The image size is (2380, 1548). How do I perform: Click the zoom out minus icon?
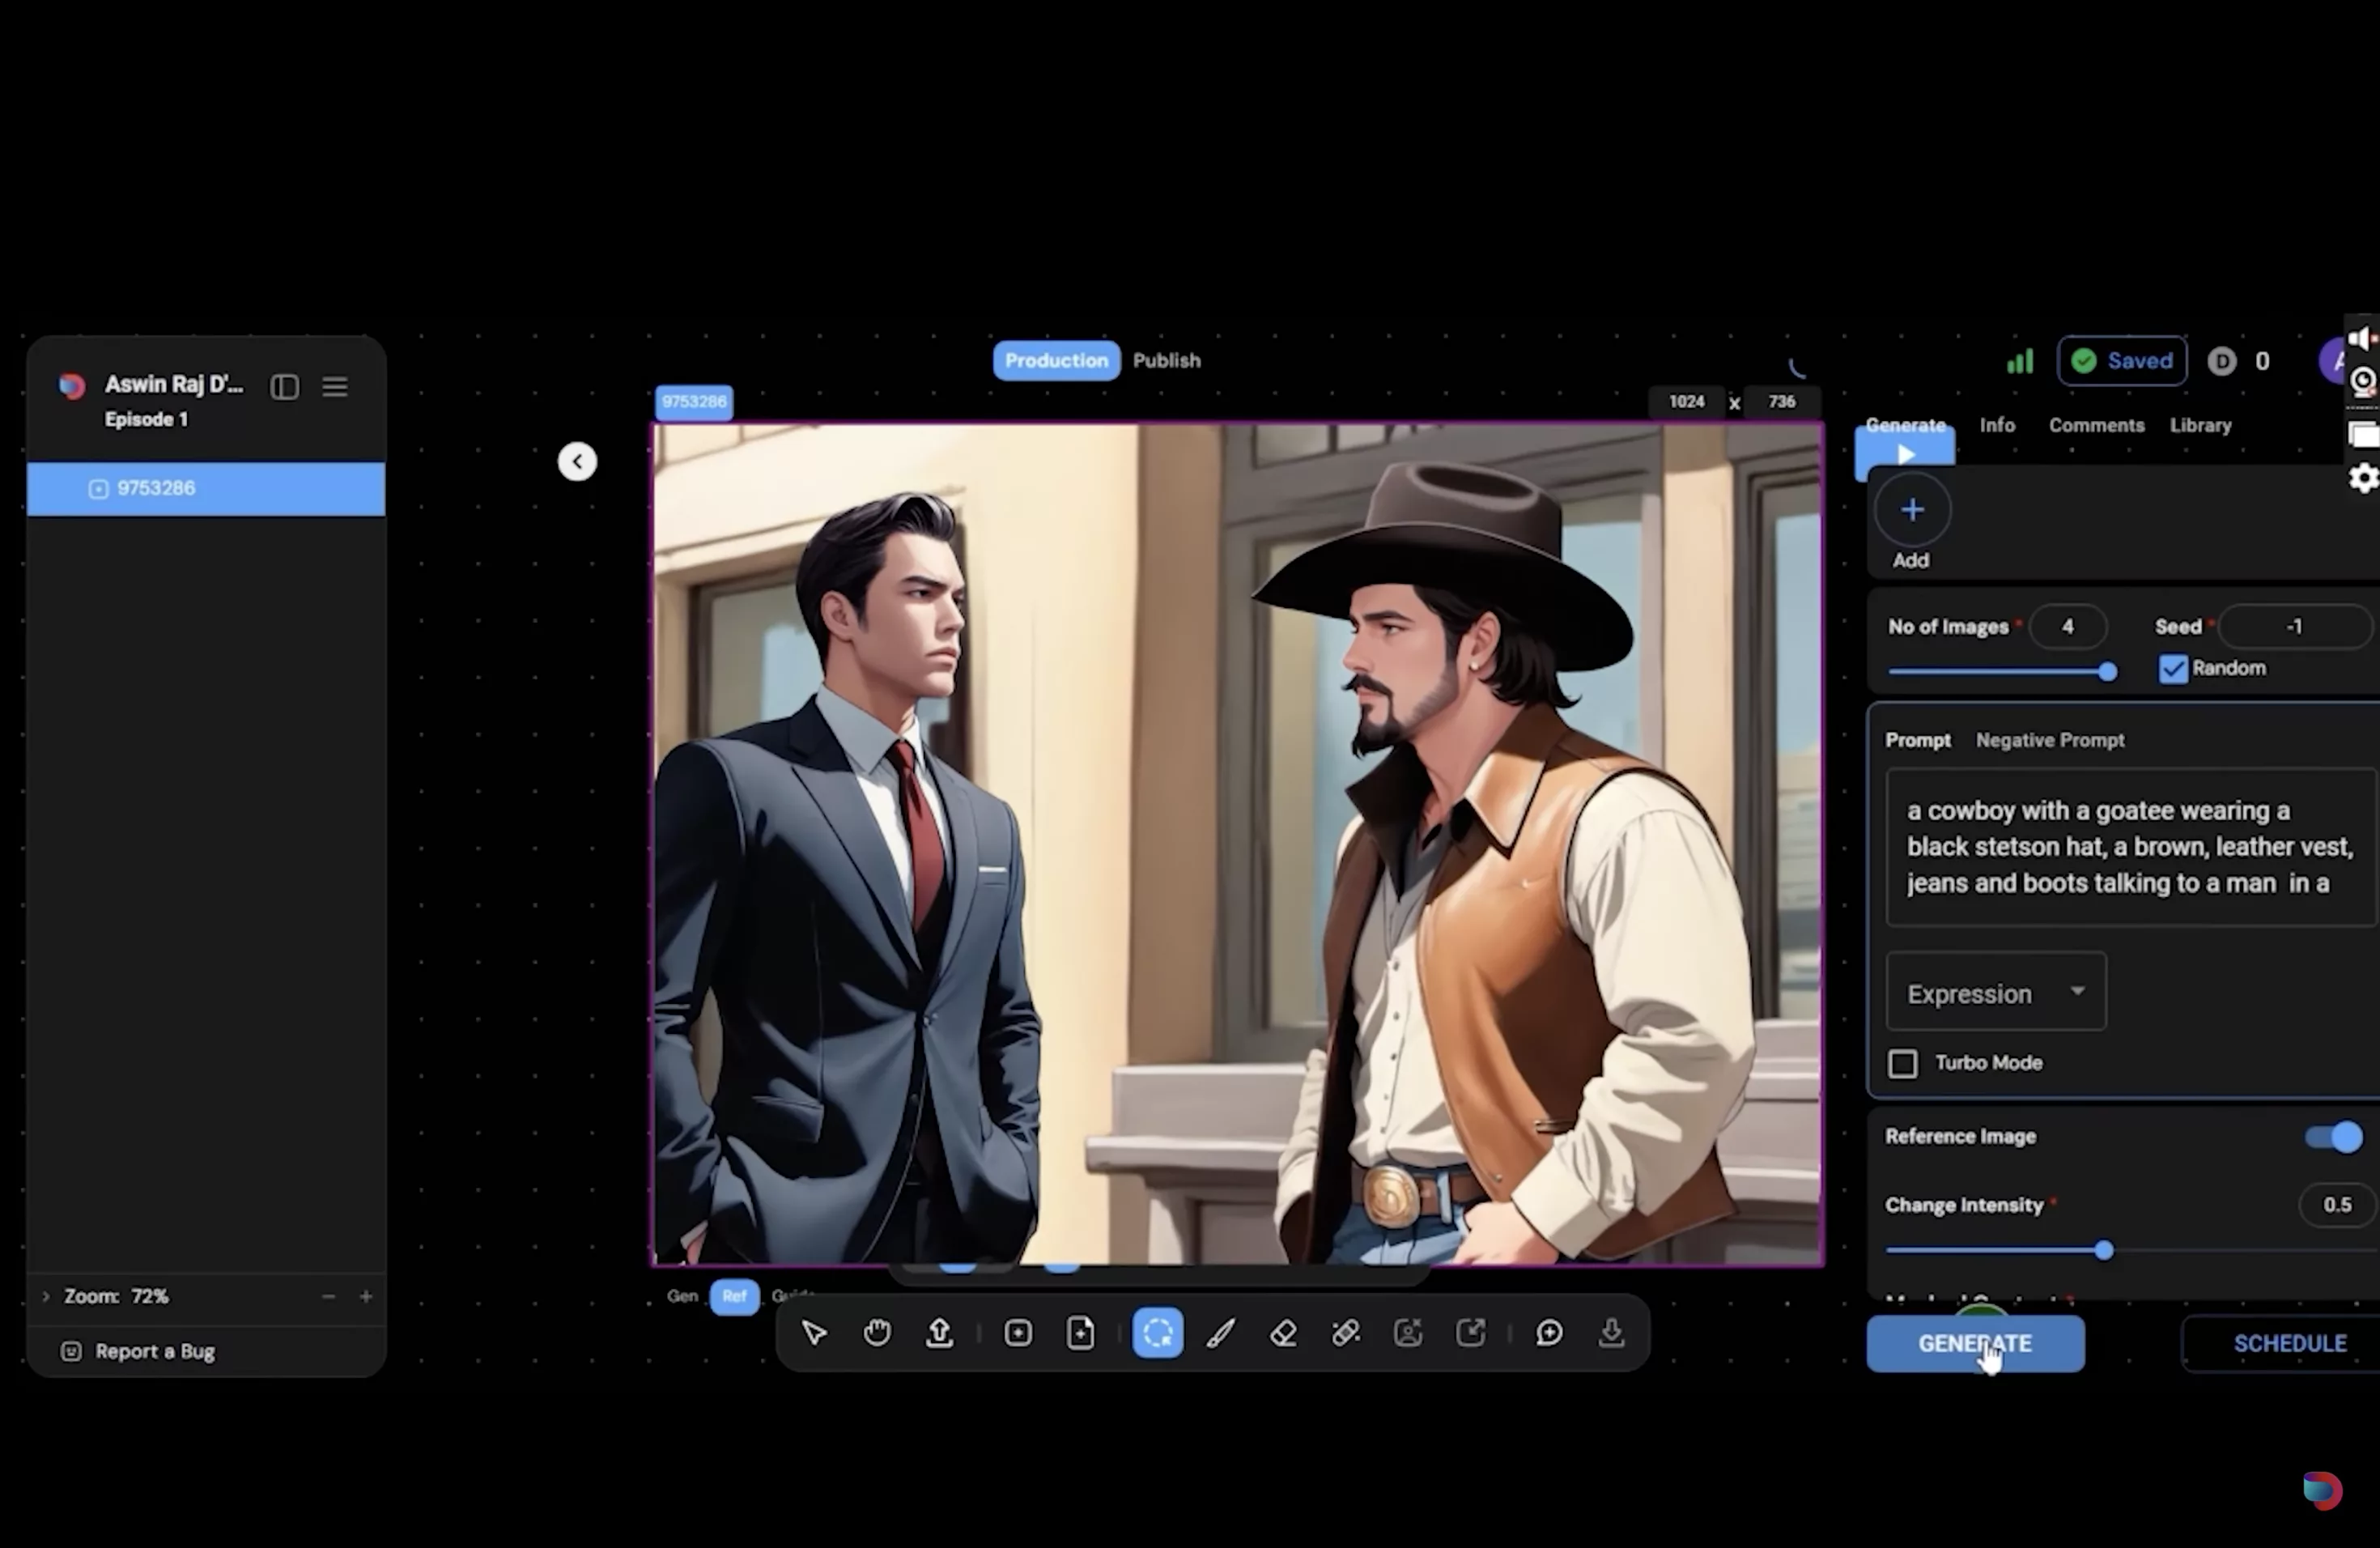[x=329, y=1297]
